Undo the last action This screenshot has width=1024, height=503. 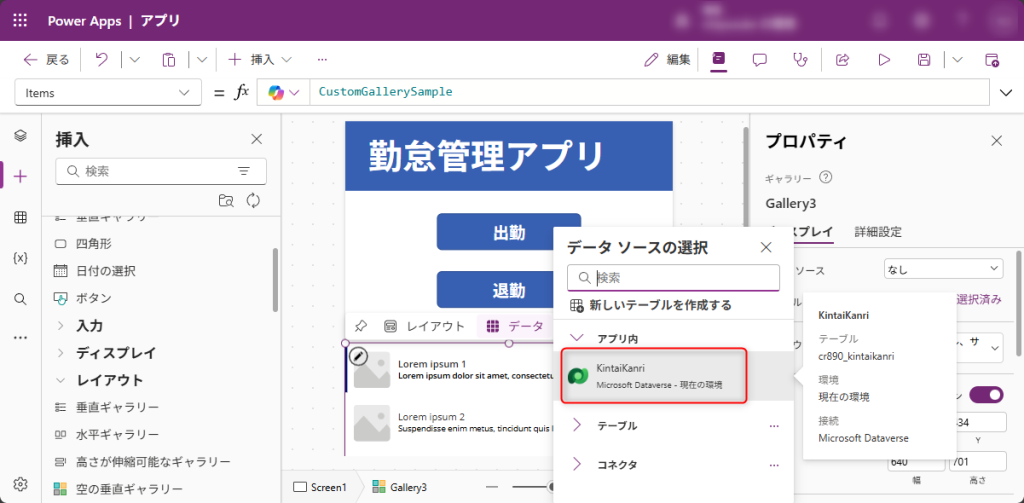101,59
